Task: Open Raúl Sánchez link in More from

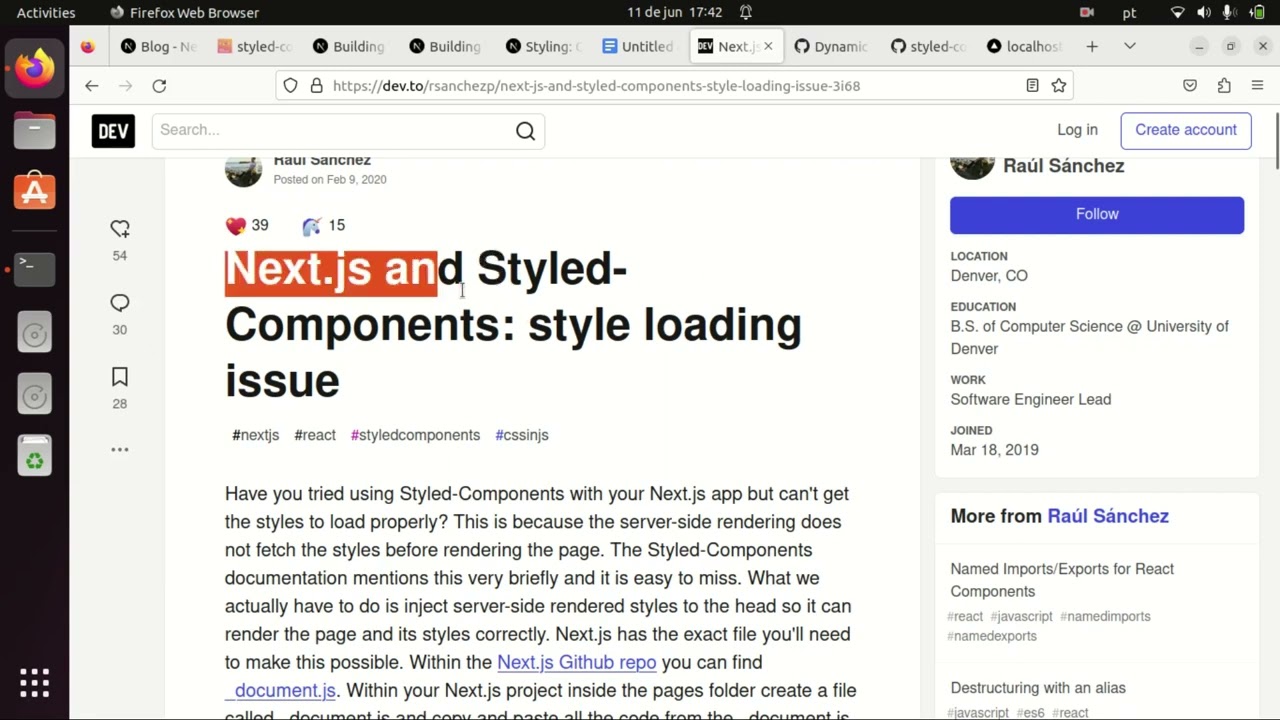Action: click(x=1108, y=516)
